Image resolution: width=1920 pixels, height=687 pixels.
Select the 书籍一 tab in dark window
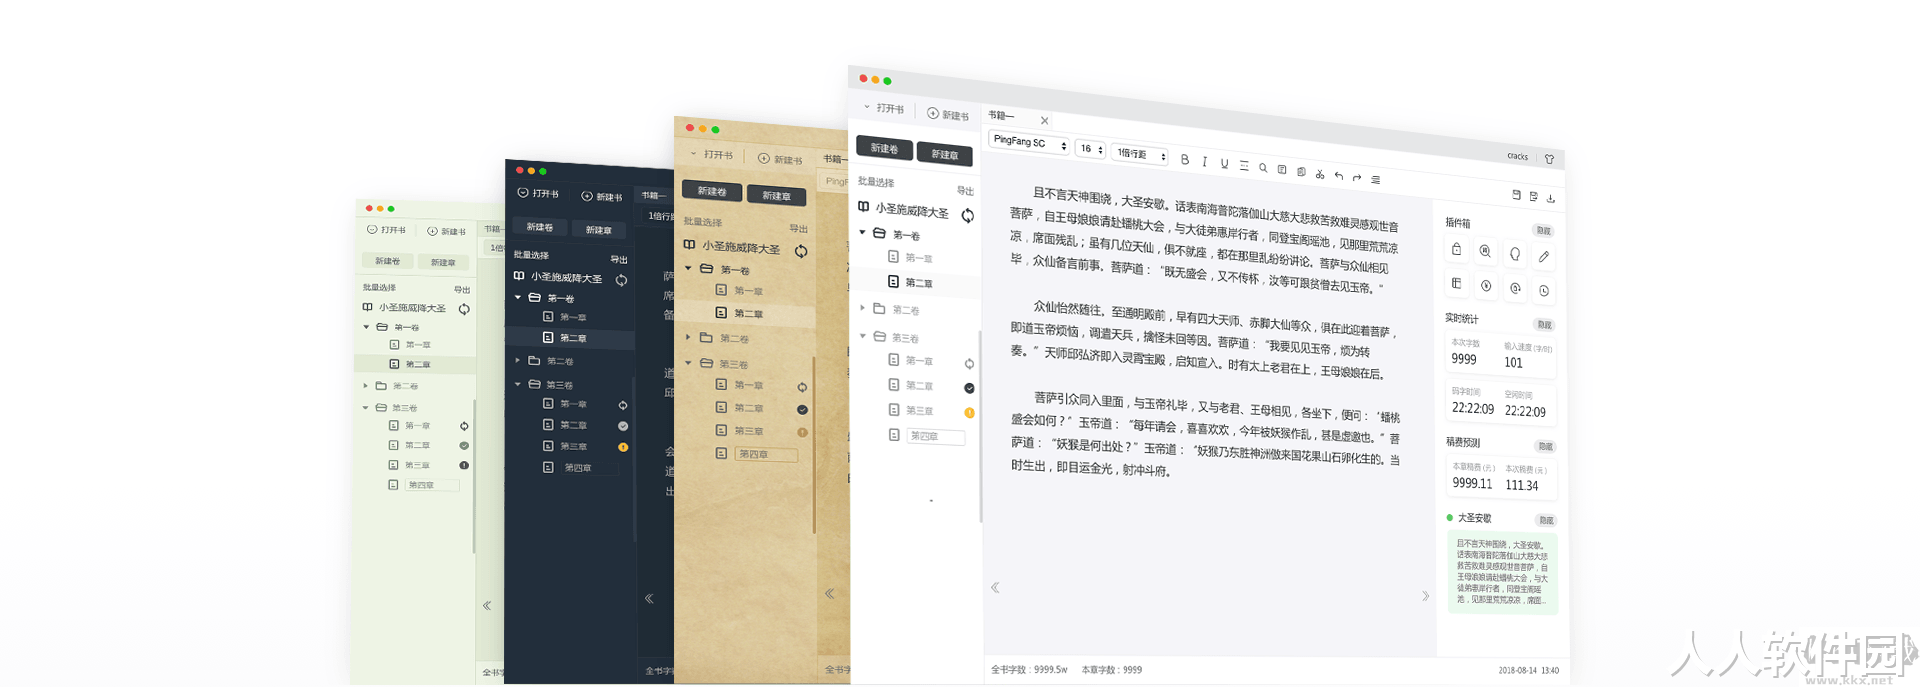(x=653, y=196)
